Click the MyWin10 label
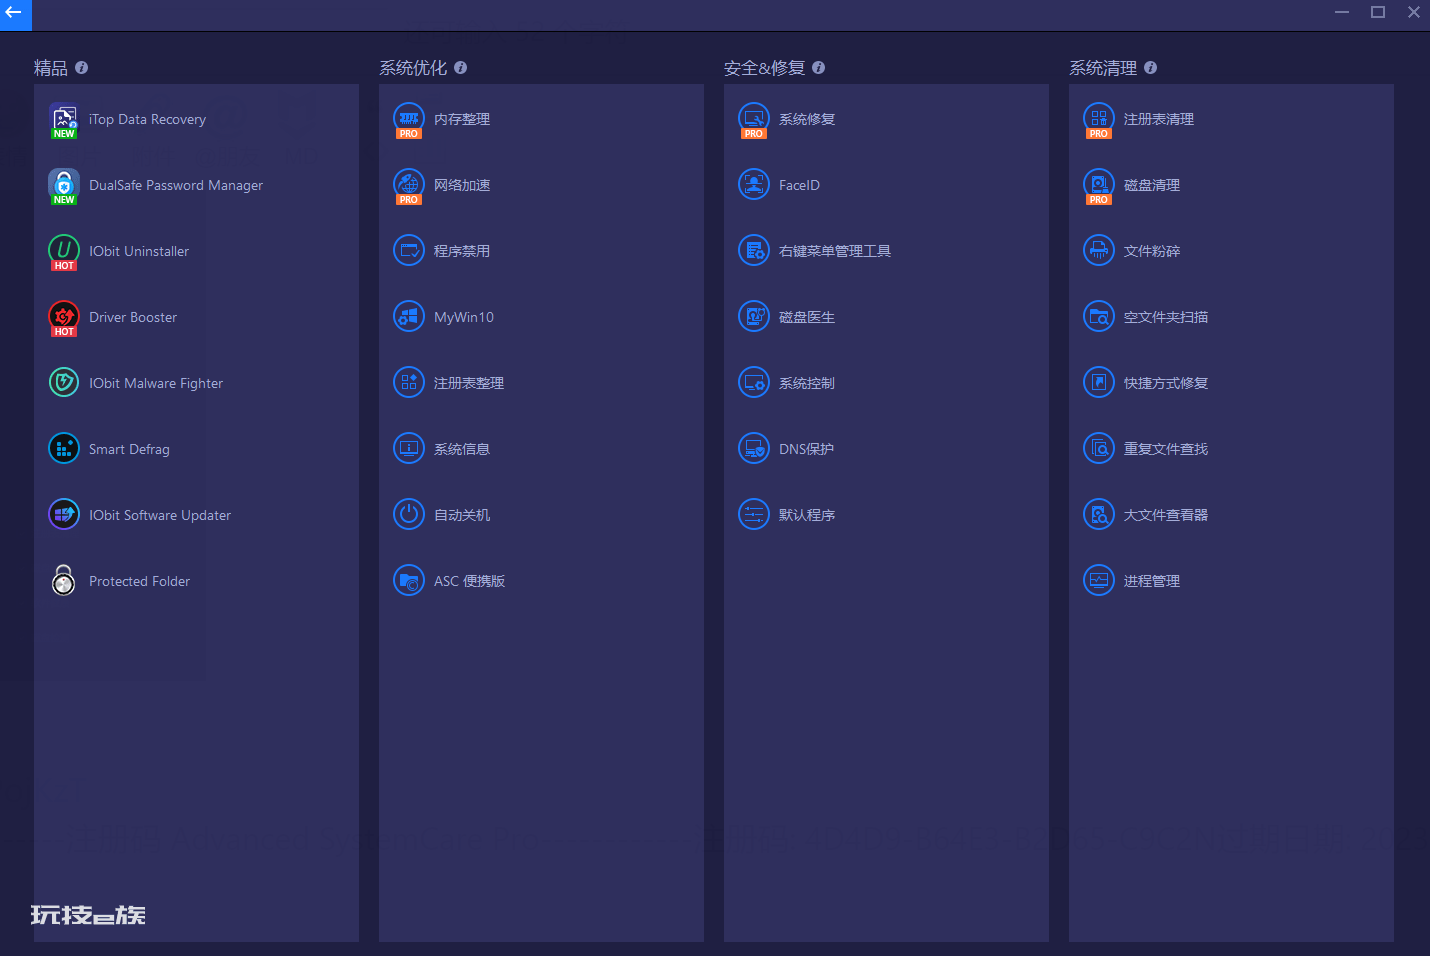 tap(464, 317)
